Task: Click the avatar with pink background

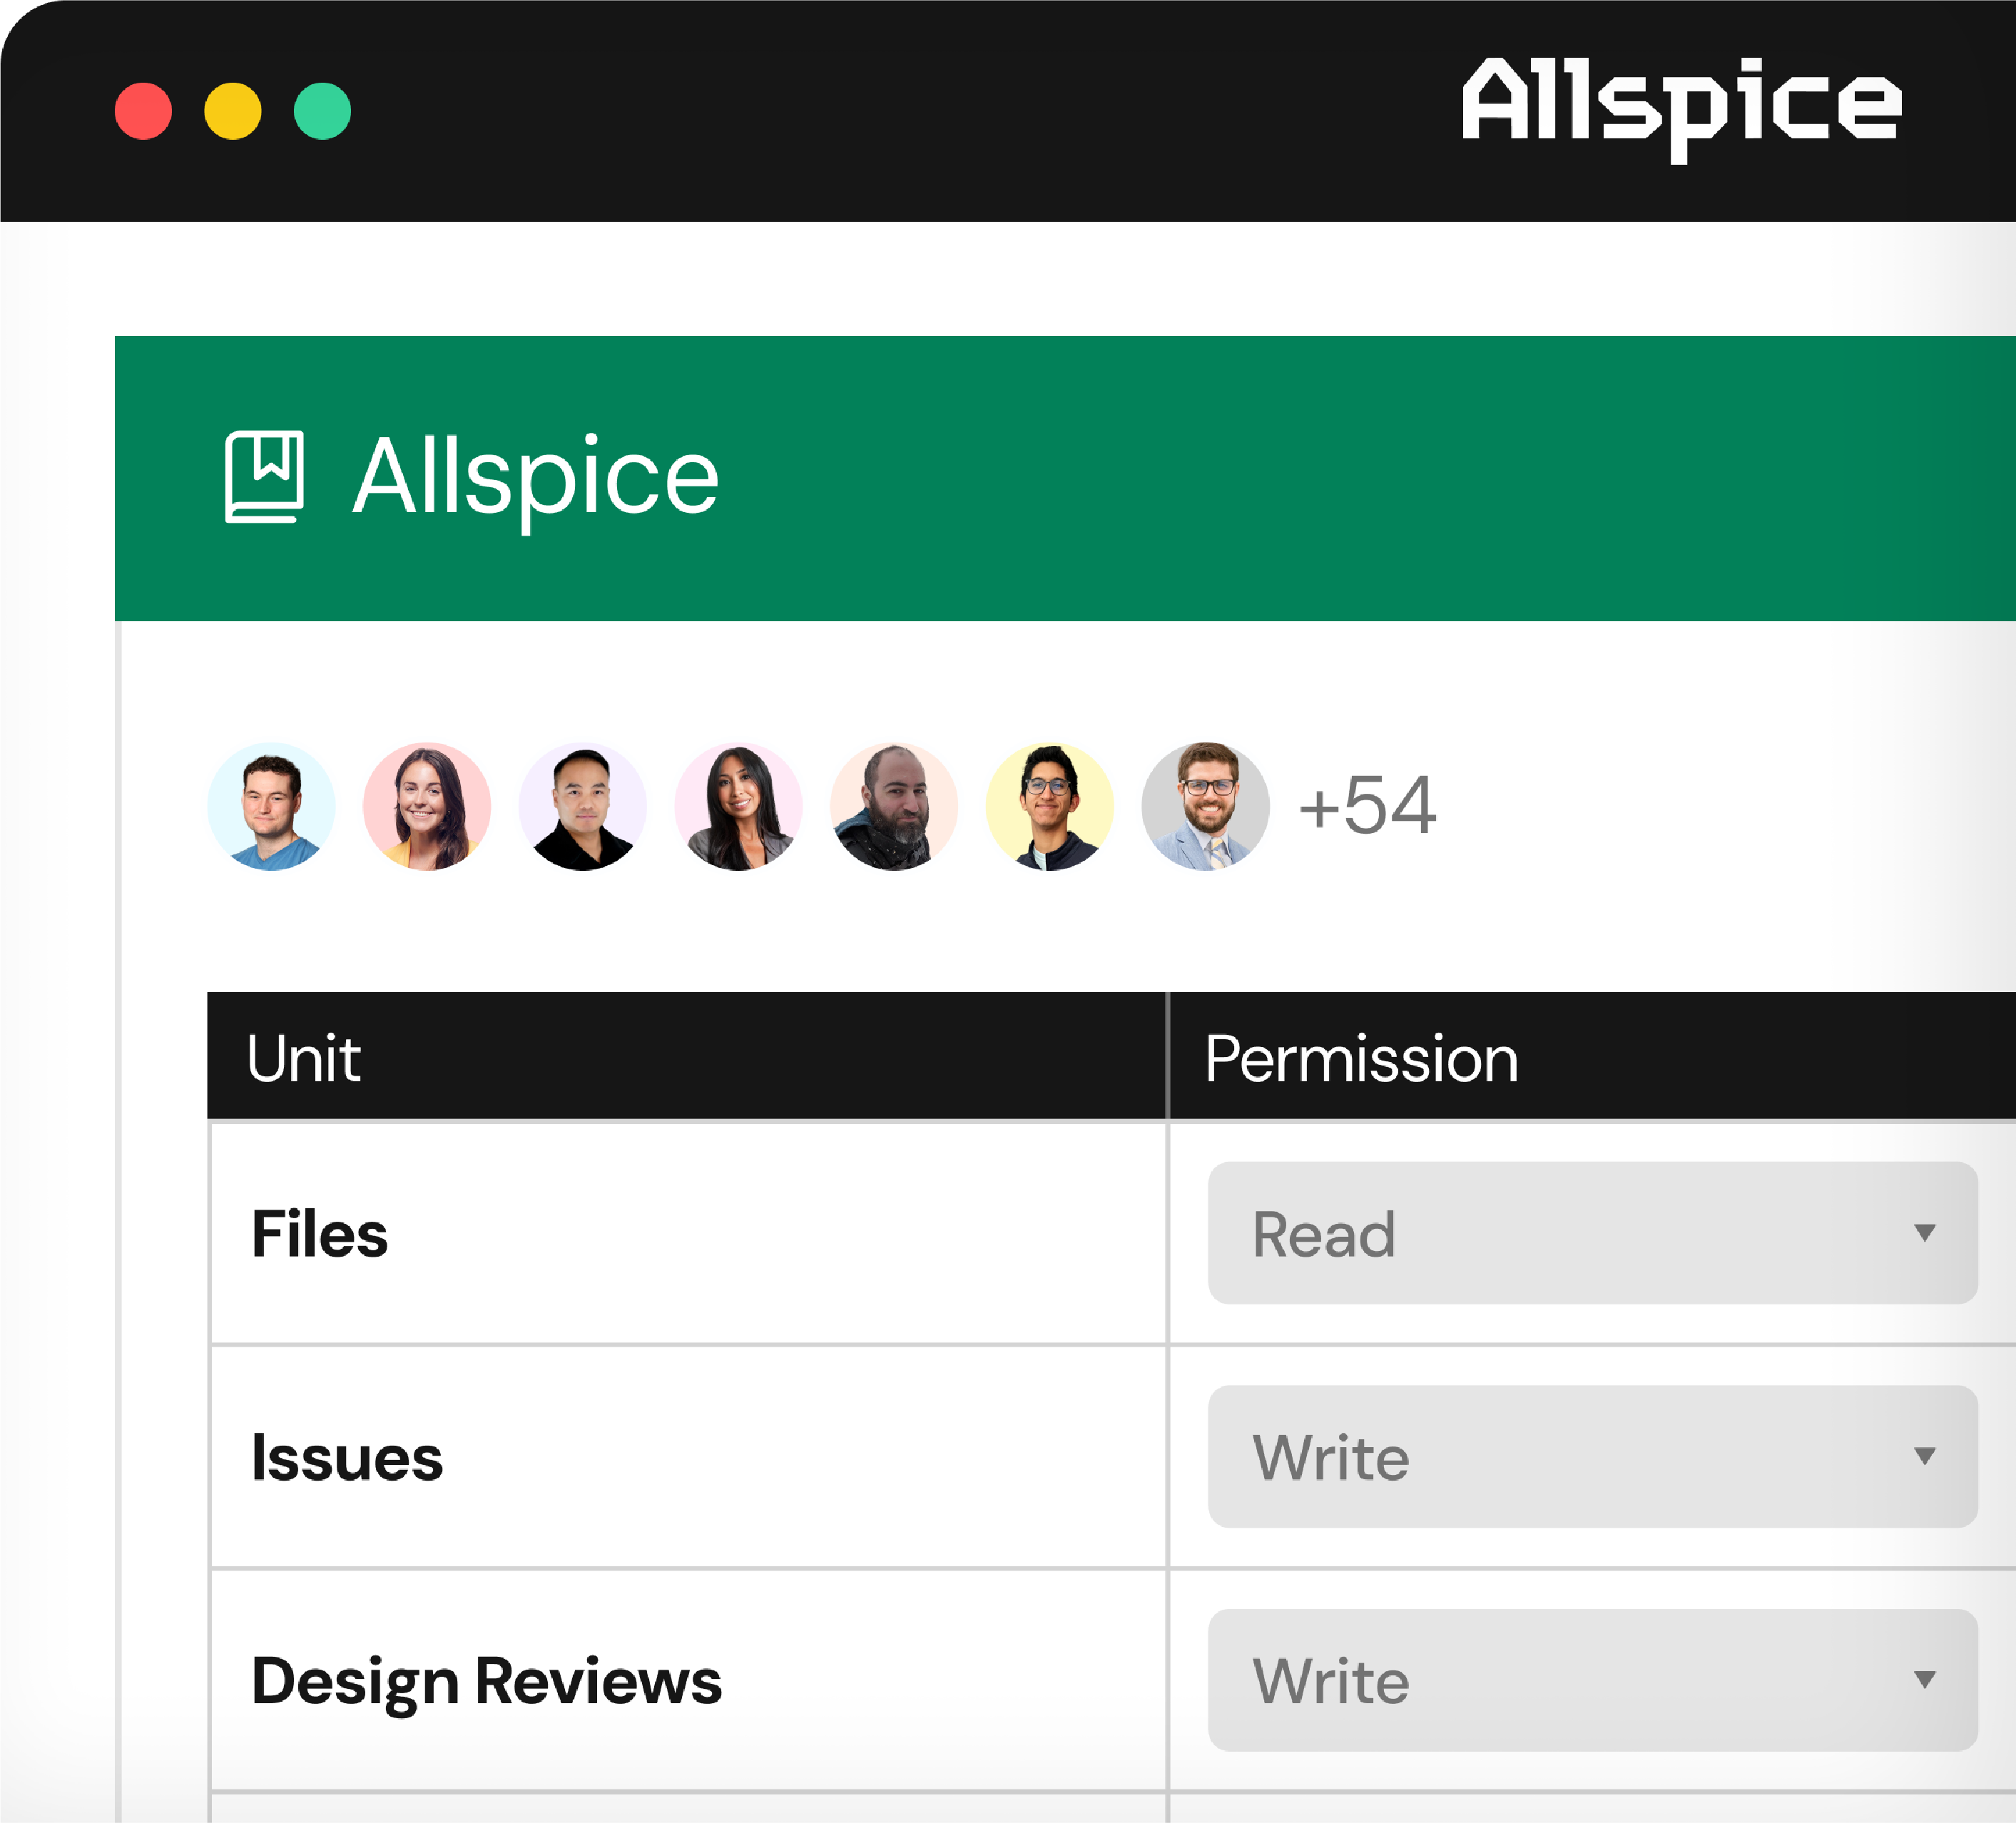Action: coord(427,806)
